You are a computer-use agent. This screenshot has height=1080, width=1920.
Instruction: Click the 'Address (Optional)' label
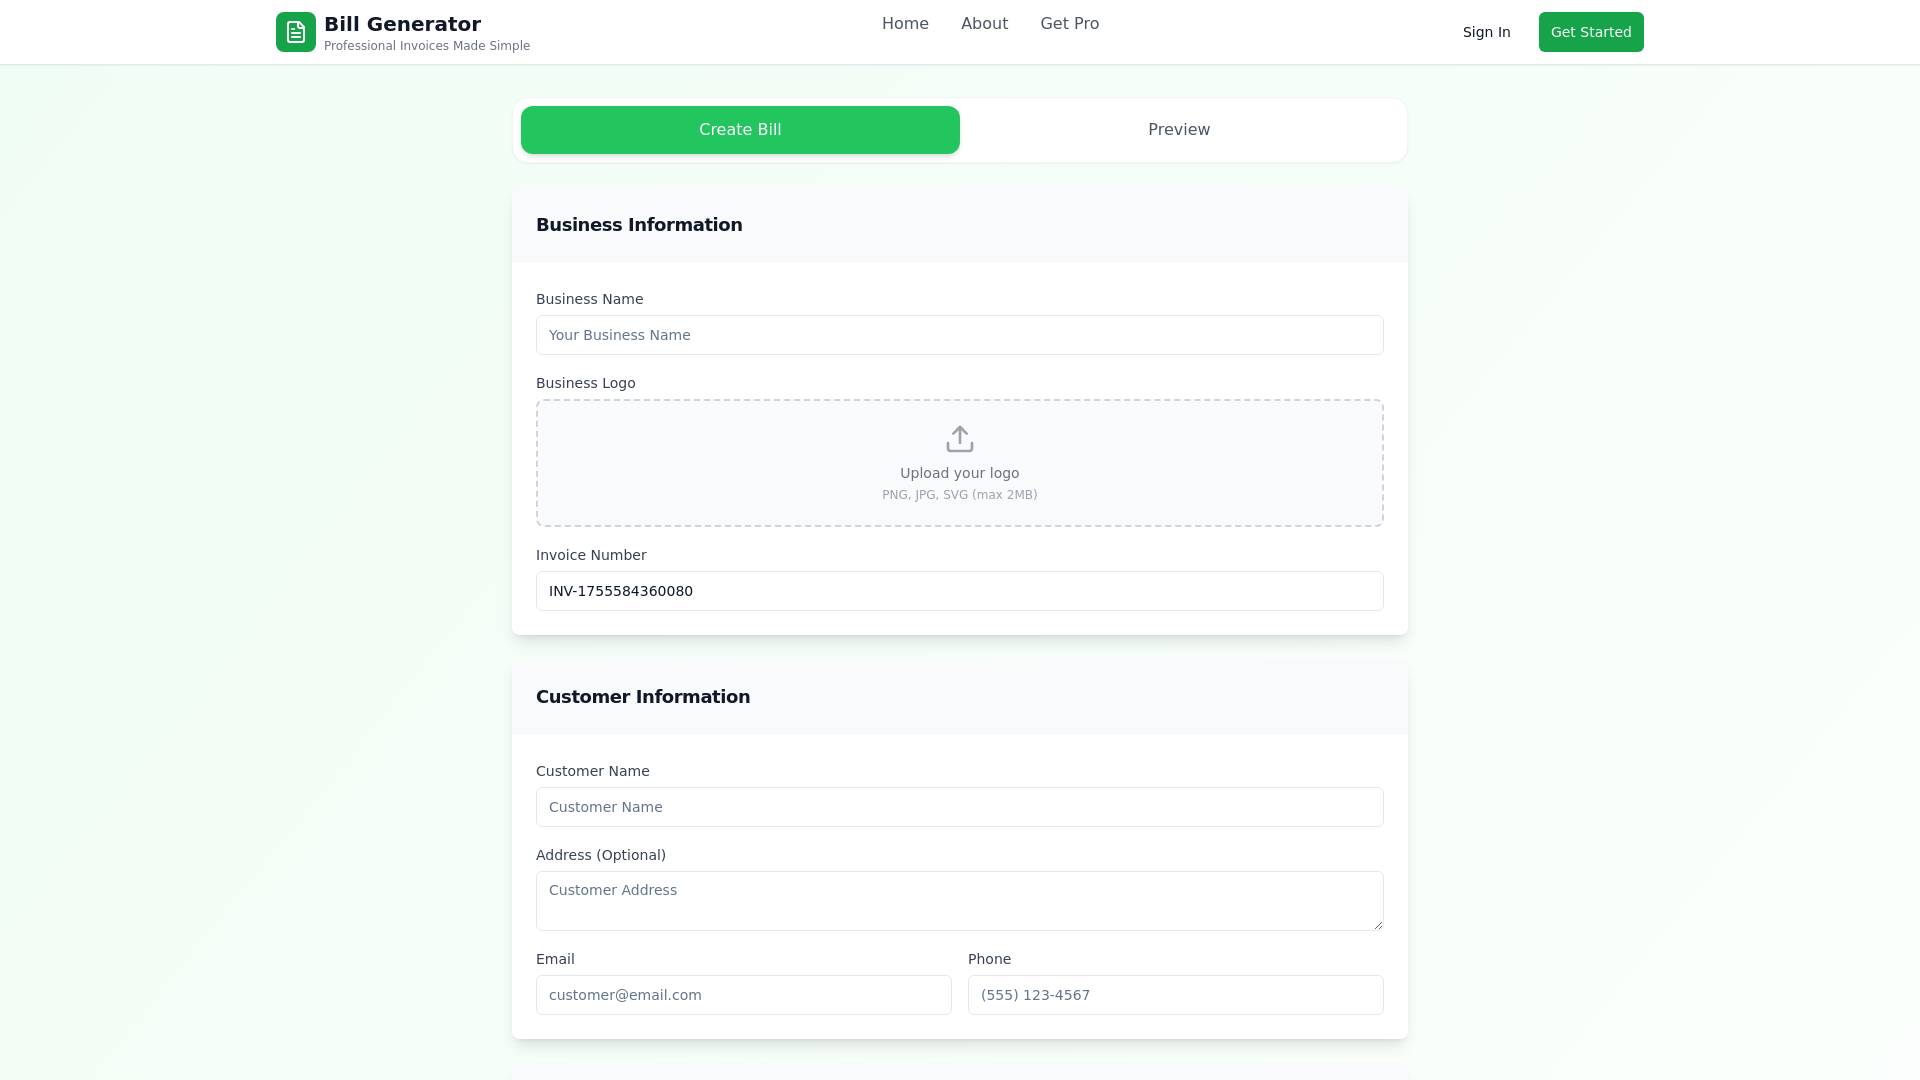[601, 855]
